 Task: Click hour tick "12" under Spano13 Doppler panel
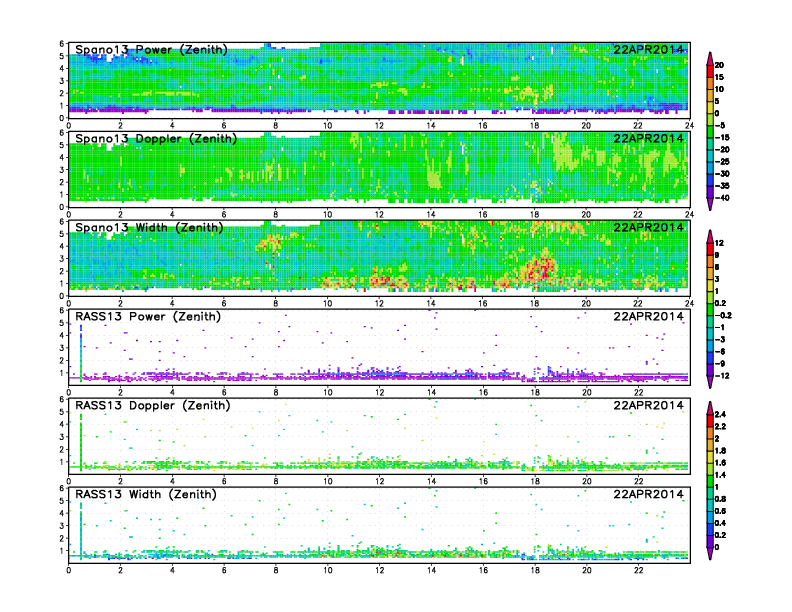[x=379, y=215]
